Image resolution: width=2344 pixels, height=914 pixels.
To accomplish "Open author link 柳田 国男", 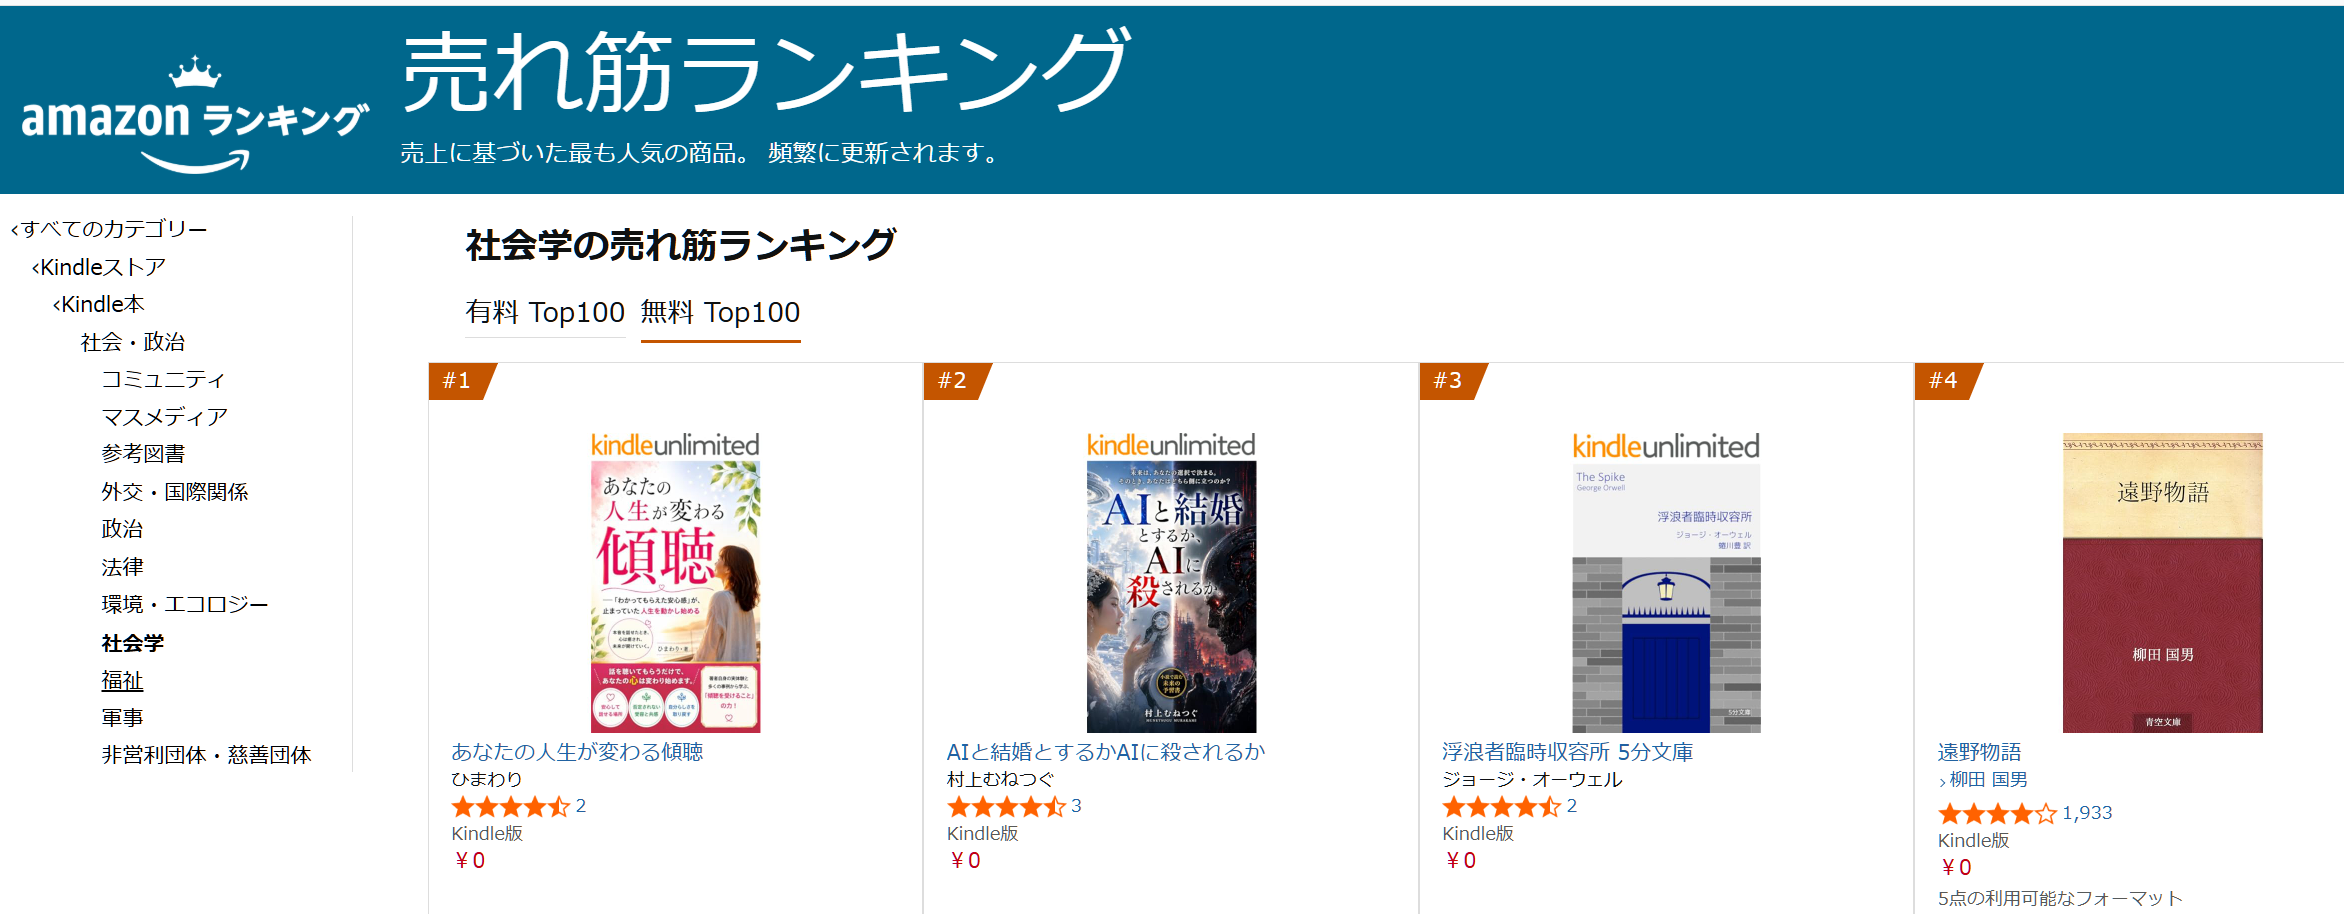I will 1988,780.
